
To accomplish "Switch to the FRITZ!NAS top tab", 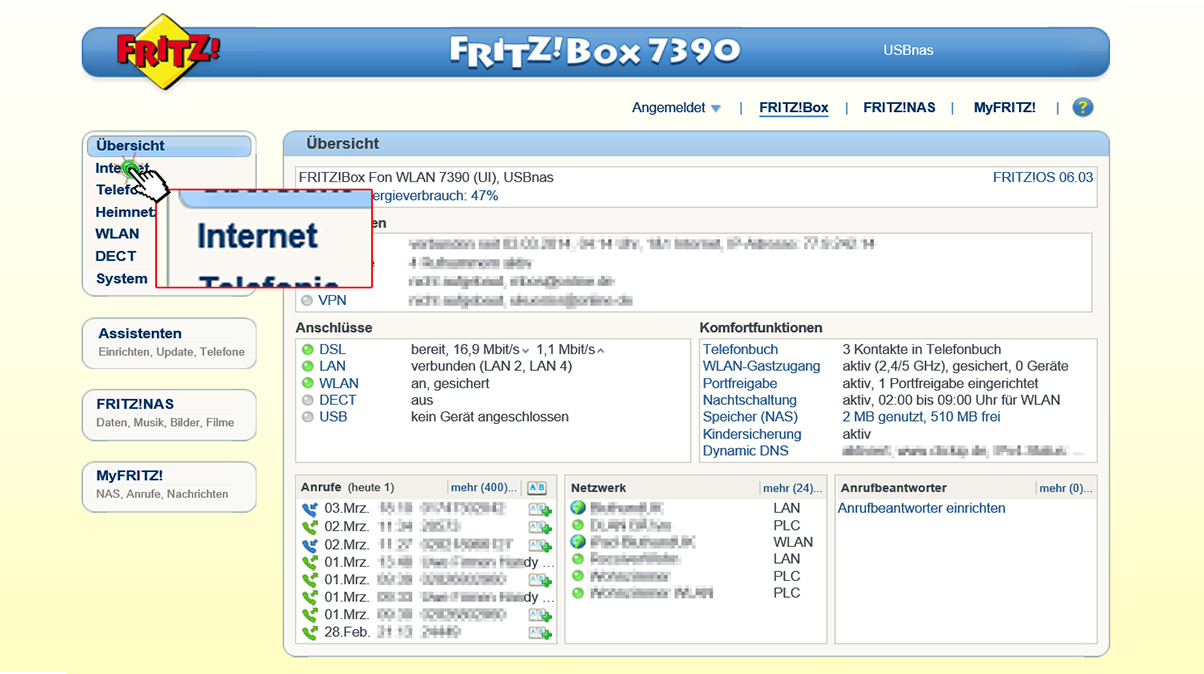I will click(x=899, y=108).
